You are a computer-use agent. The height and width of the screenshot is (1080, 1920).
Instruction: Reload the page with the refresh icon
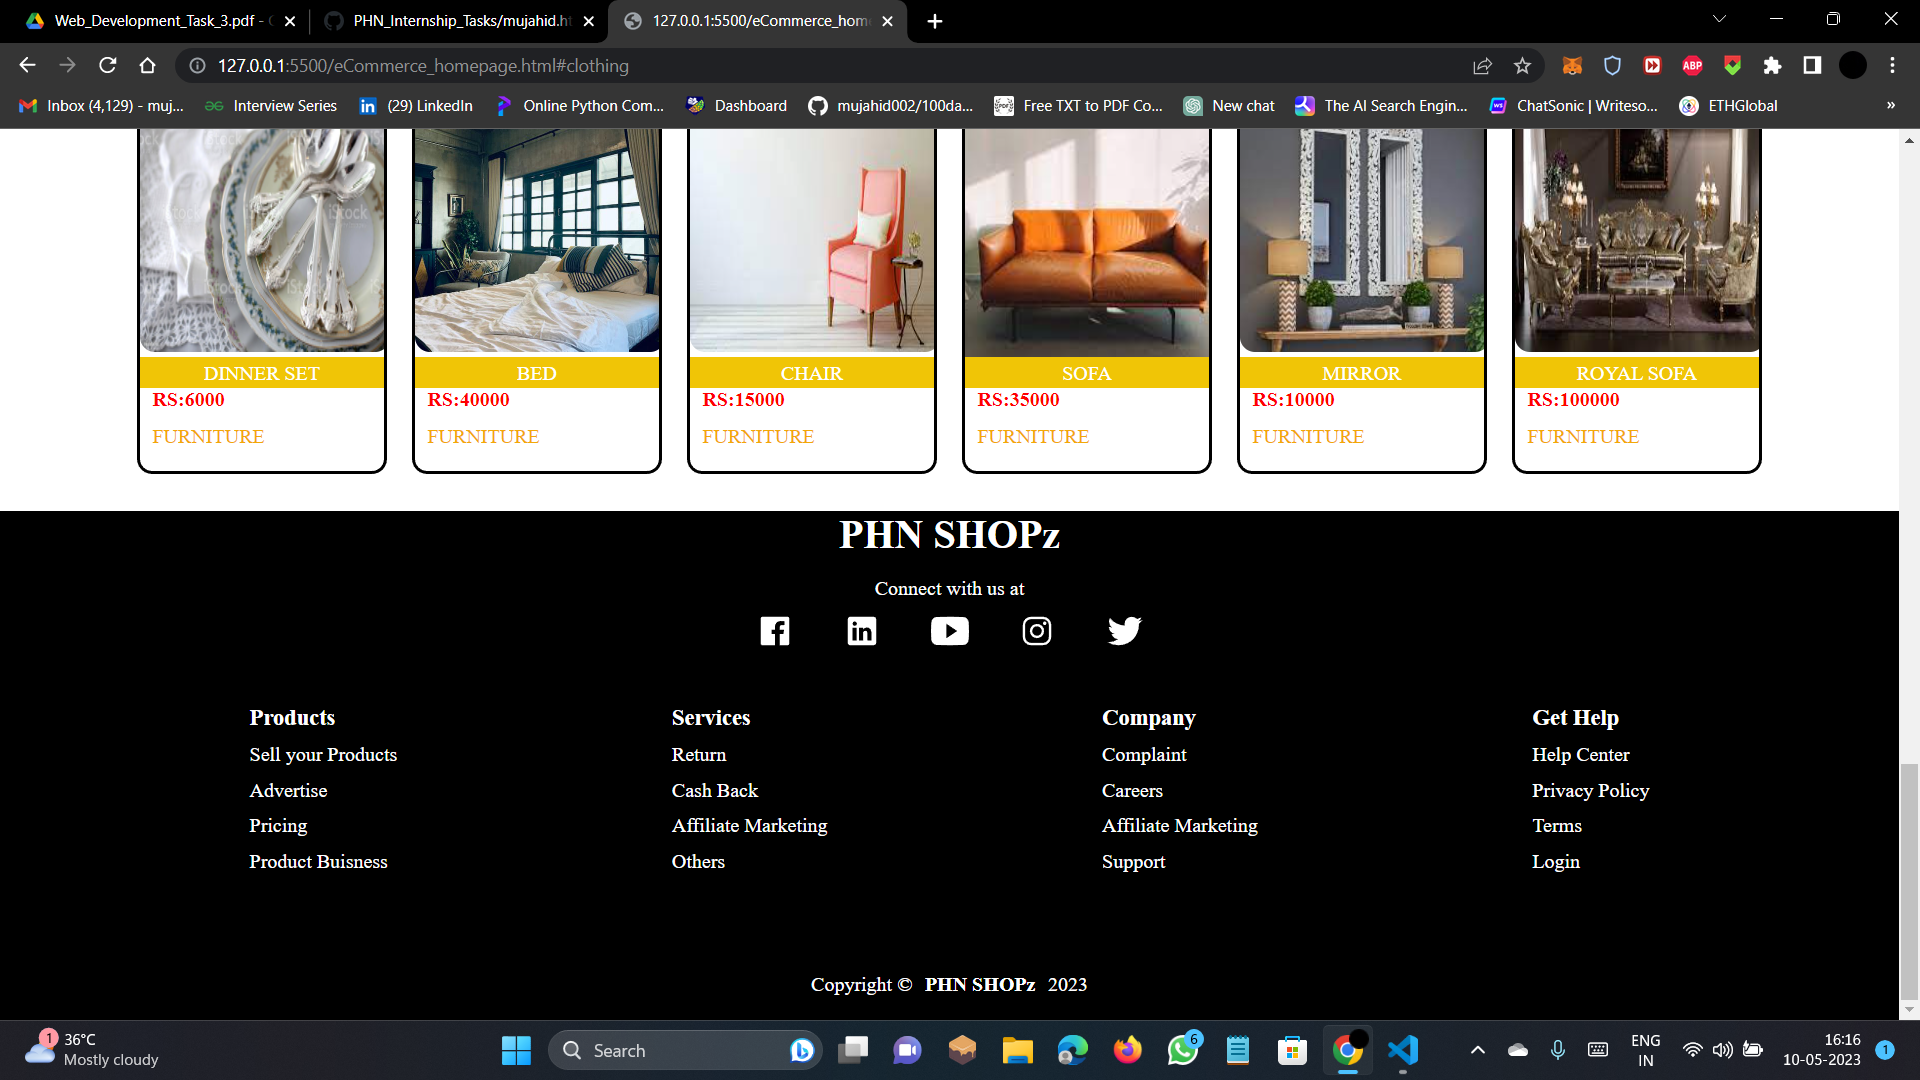click(x=108, y=66)
